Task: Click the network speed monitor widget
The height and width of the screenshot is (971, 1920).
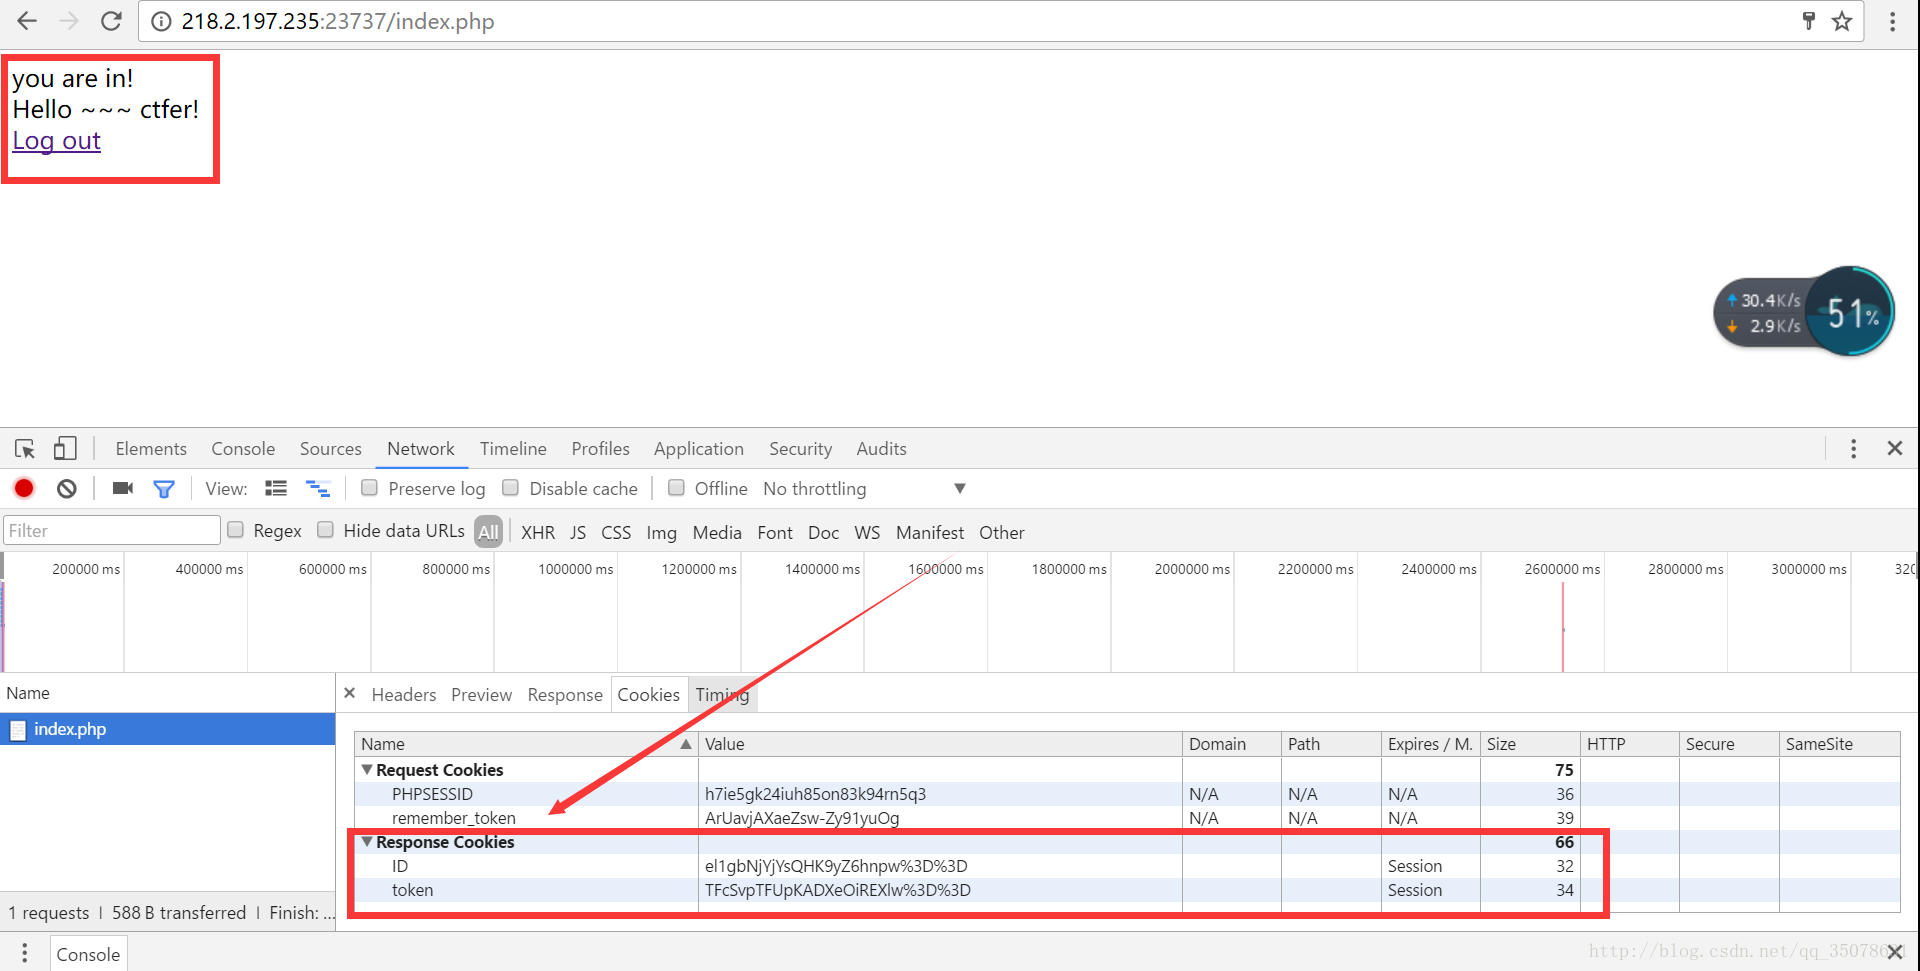Action: (x=1803, y=312)
